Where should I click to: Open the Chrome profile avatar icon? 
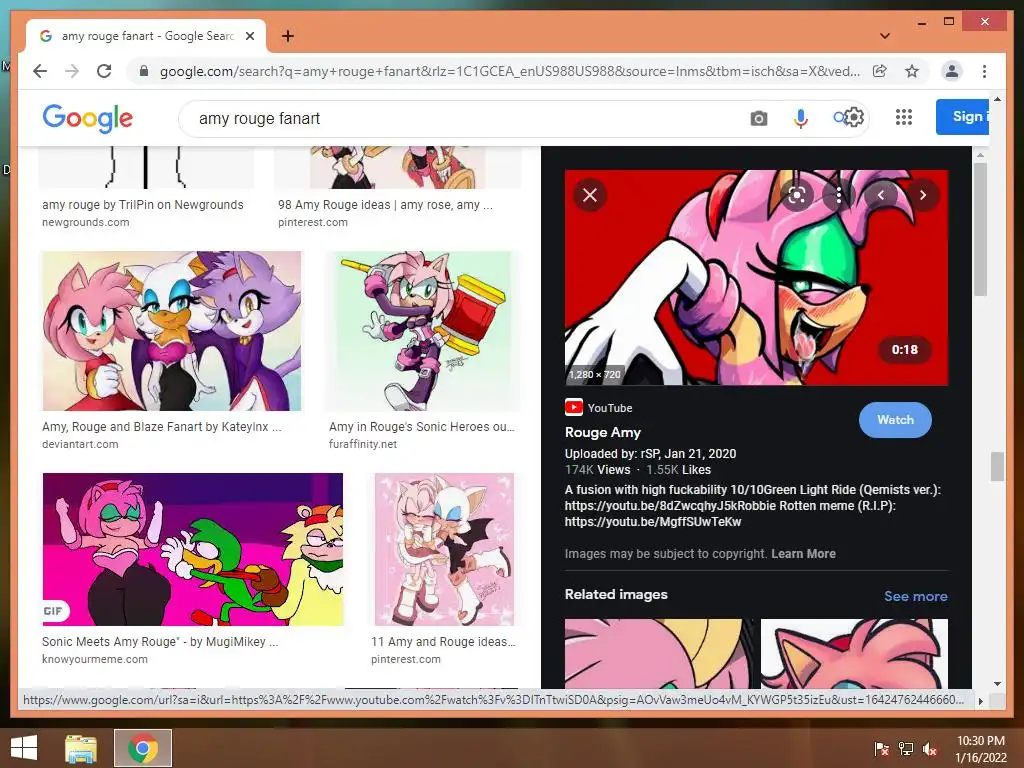952,71
